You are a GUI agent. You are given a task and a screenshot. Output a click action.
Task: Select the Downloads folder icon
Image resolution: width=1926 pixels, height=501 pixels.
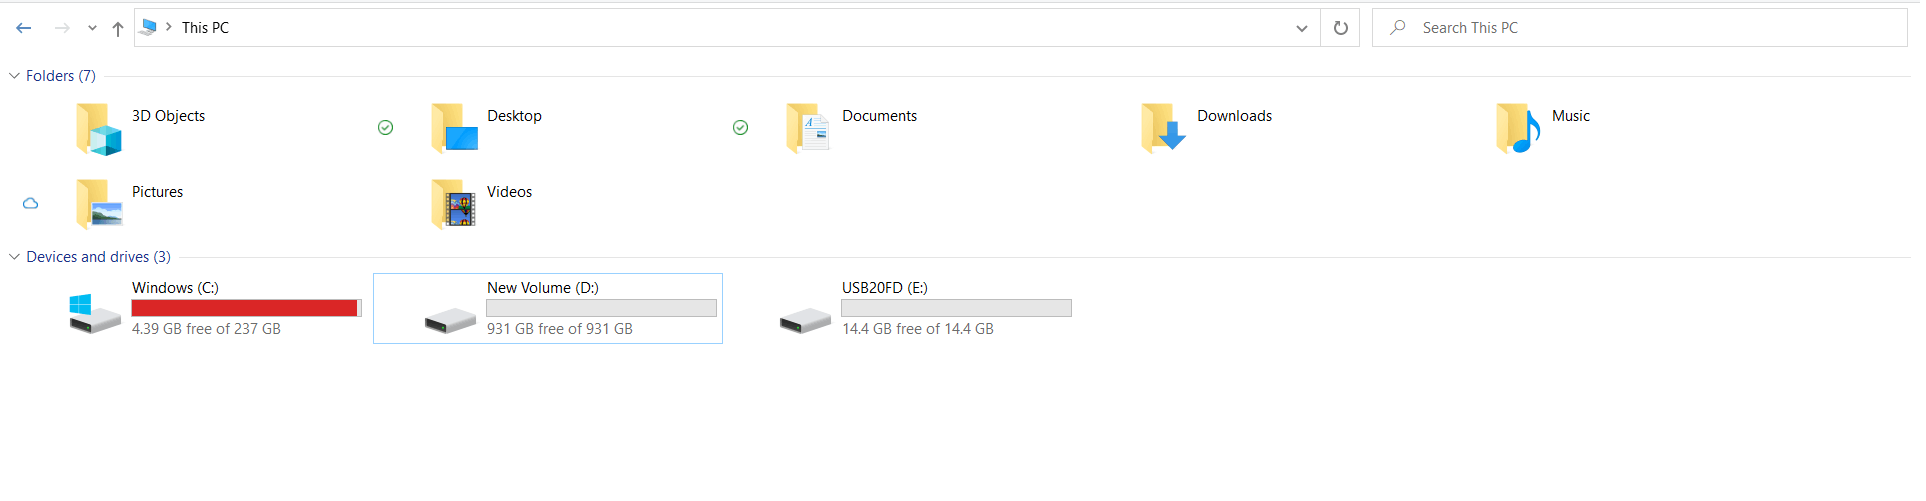tap(1163, 128)
